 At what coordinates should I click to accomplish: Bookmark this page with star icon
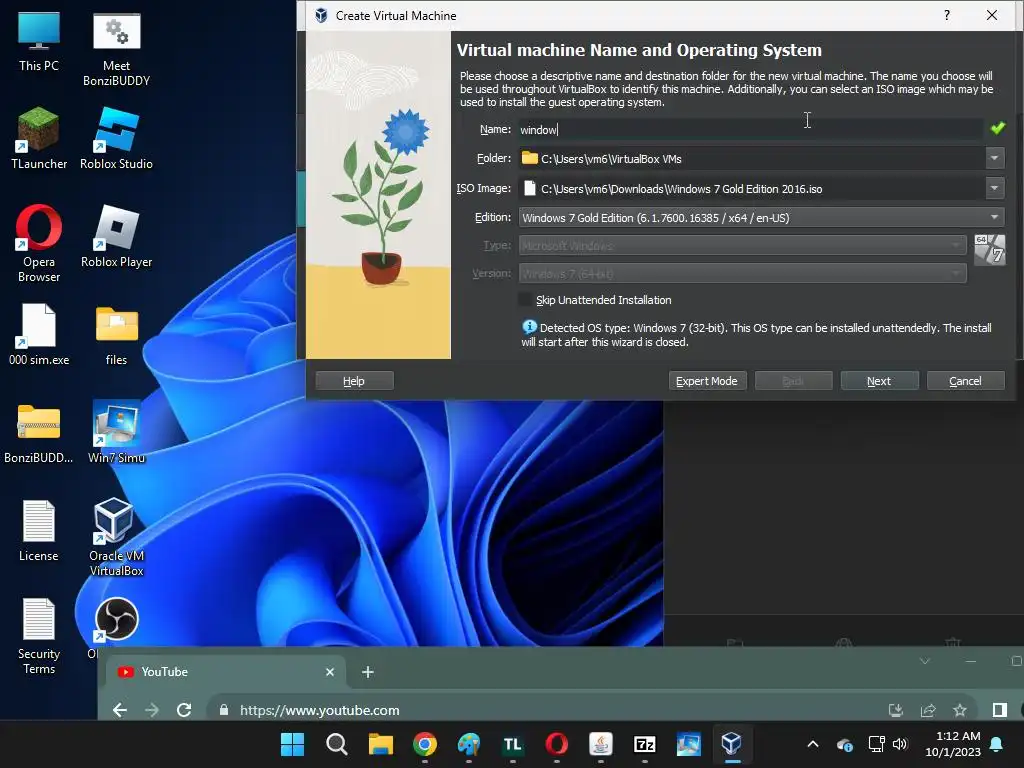(959, 710)
